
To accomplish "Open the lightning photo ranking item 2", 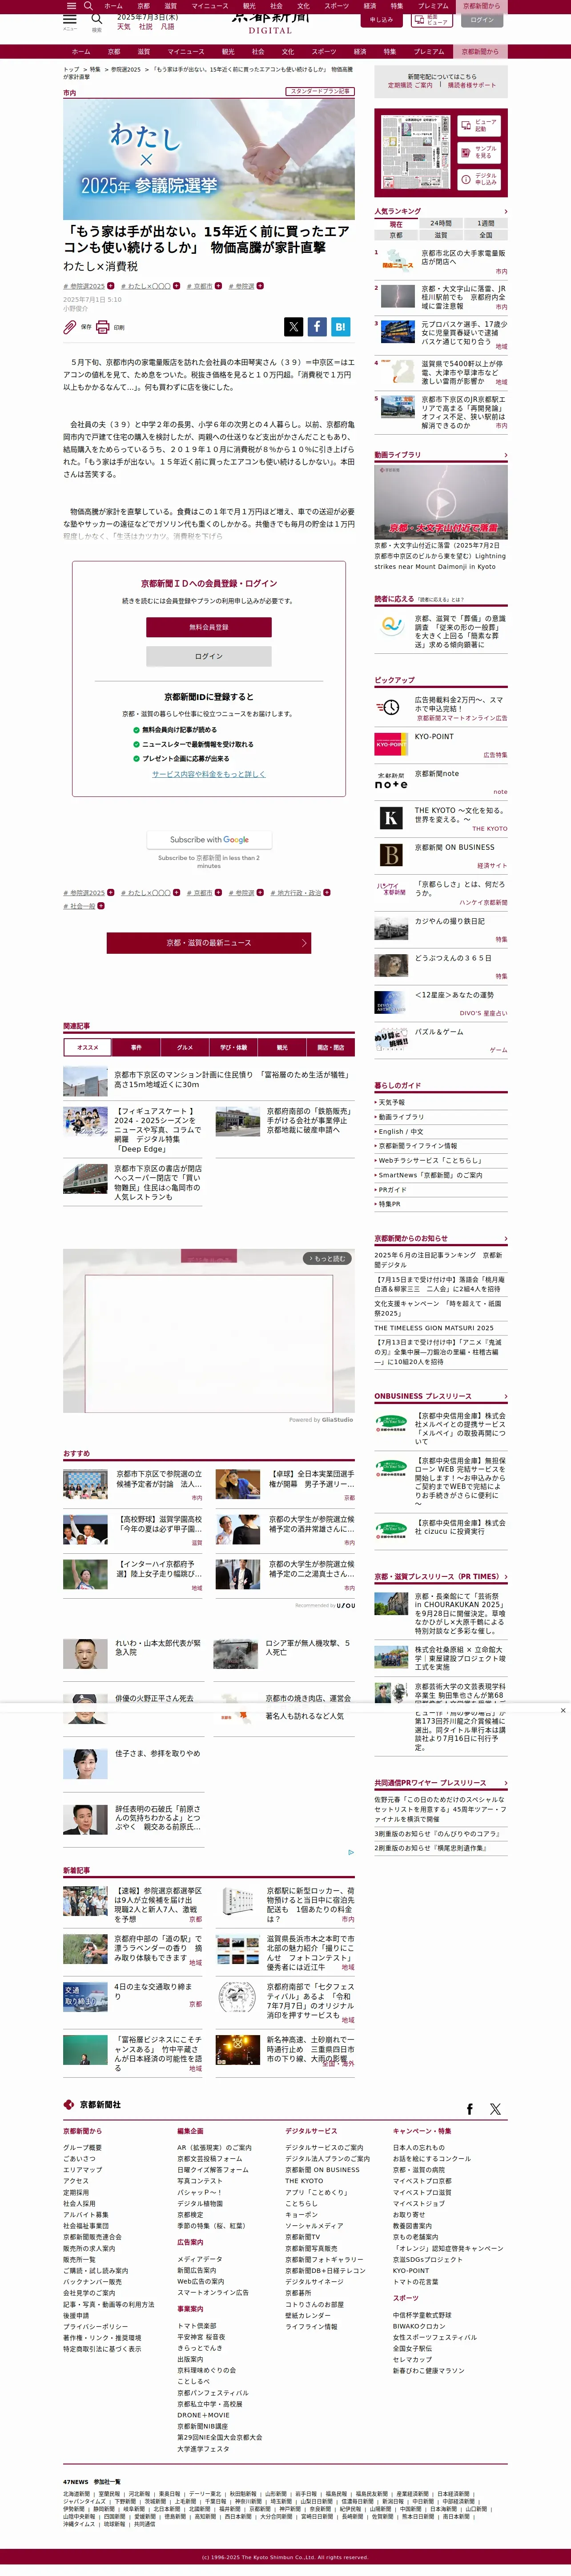I will (x=397, y=297).
